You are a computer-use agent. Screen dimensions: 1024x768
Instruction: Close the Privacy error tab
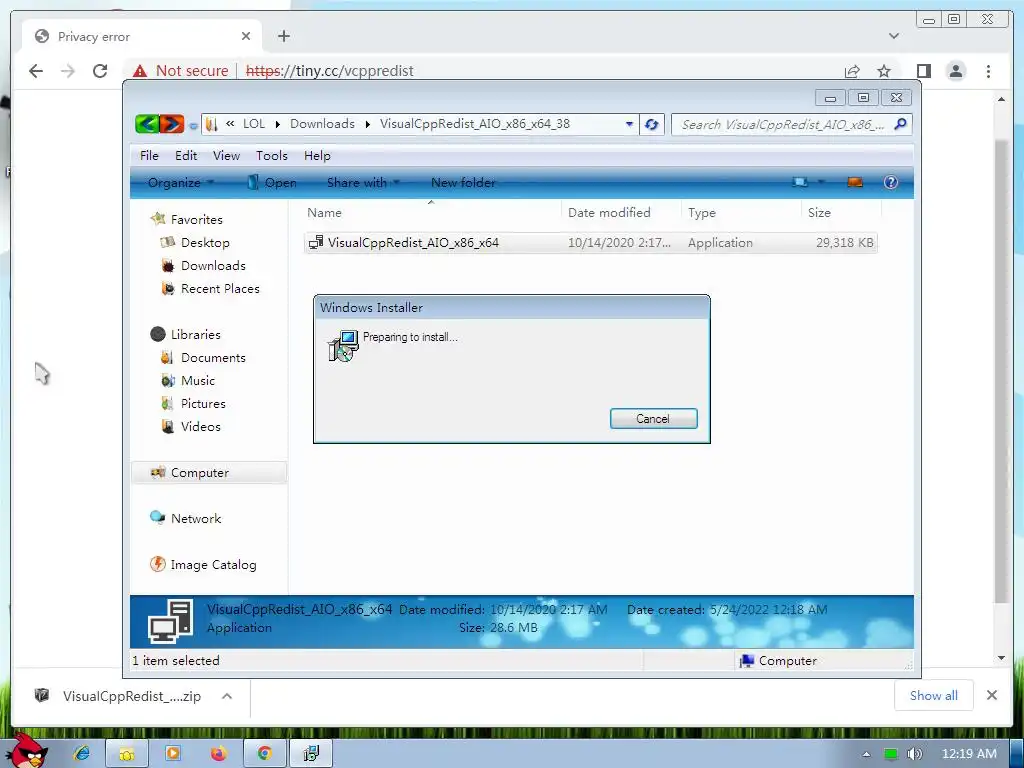coord(246,36)
